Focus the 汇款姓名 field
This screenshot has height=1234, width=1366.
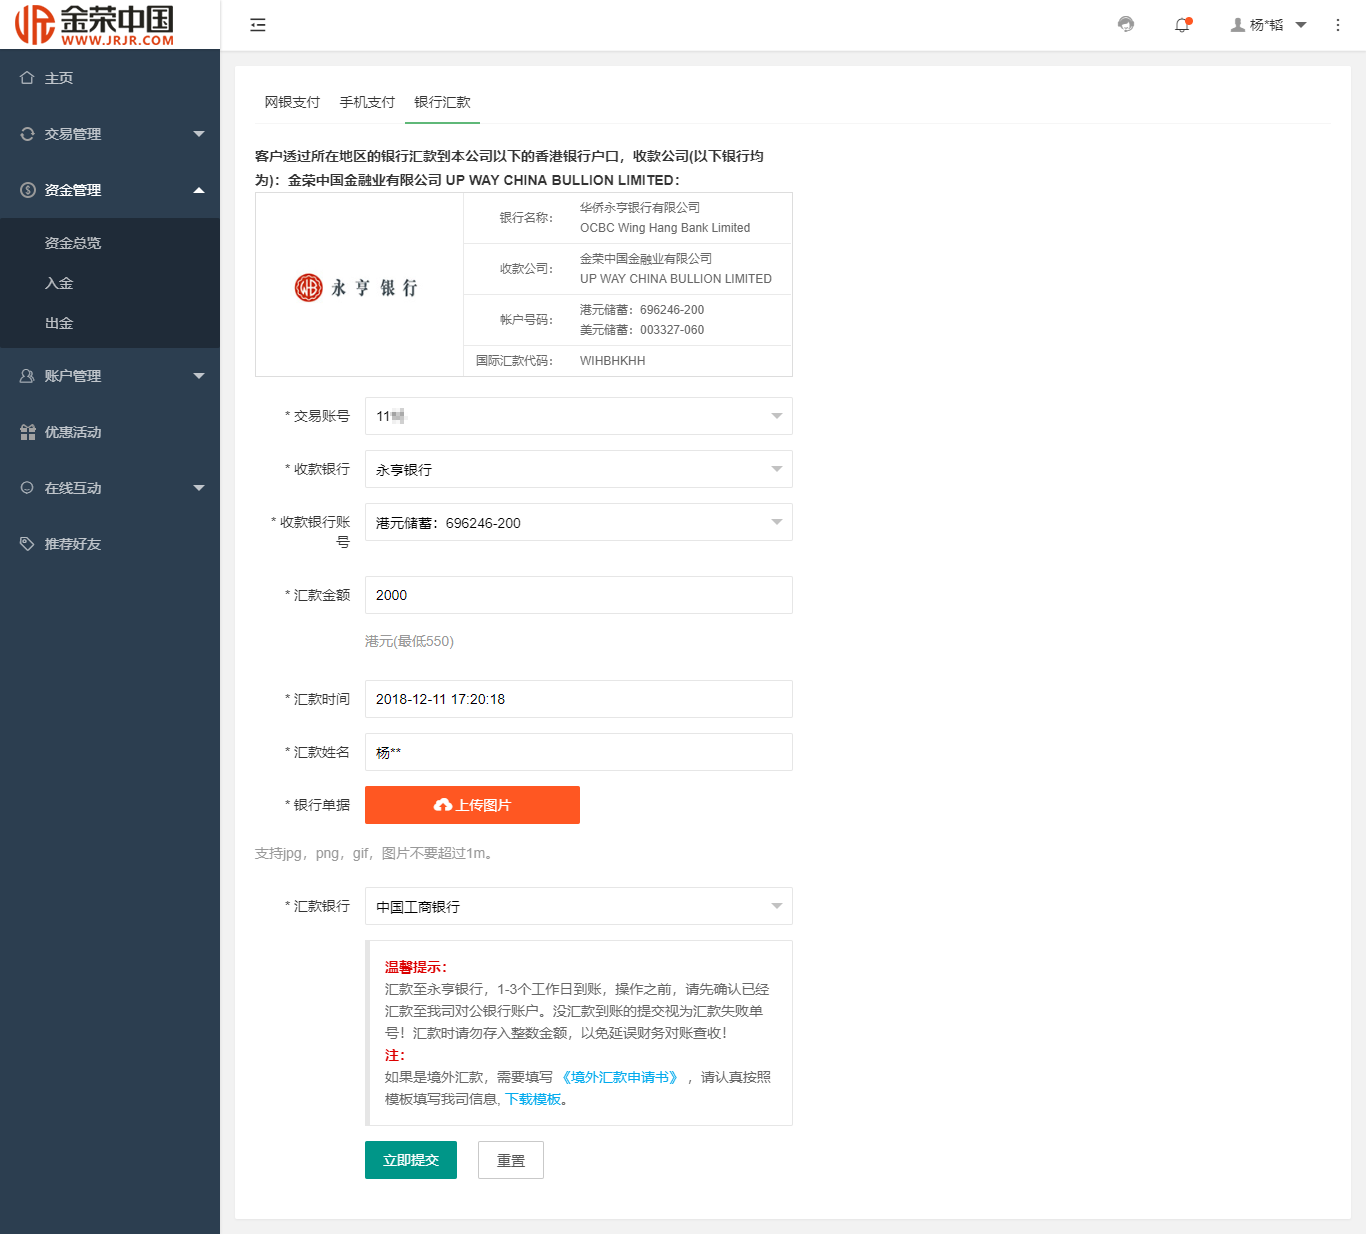[x=578, y=752]
